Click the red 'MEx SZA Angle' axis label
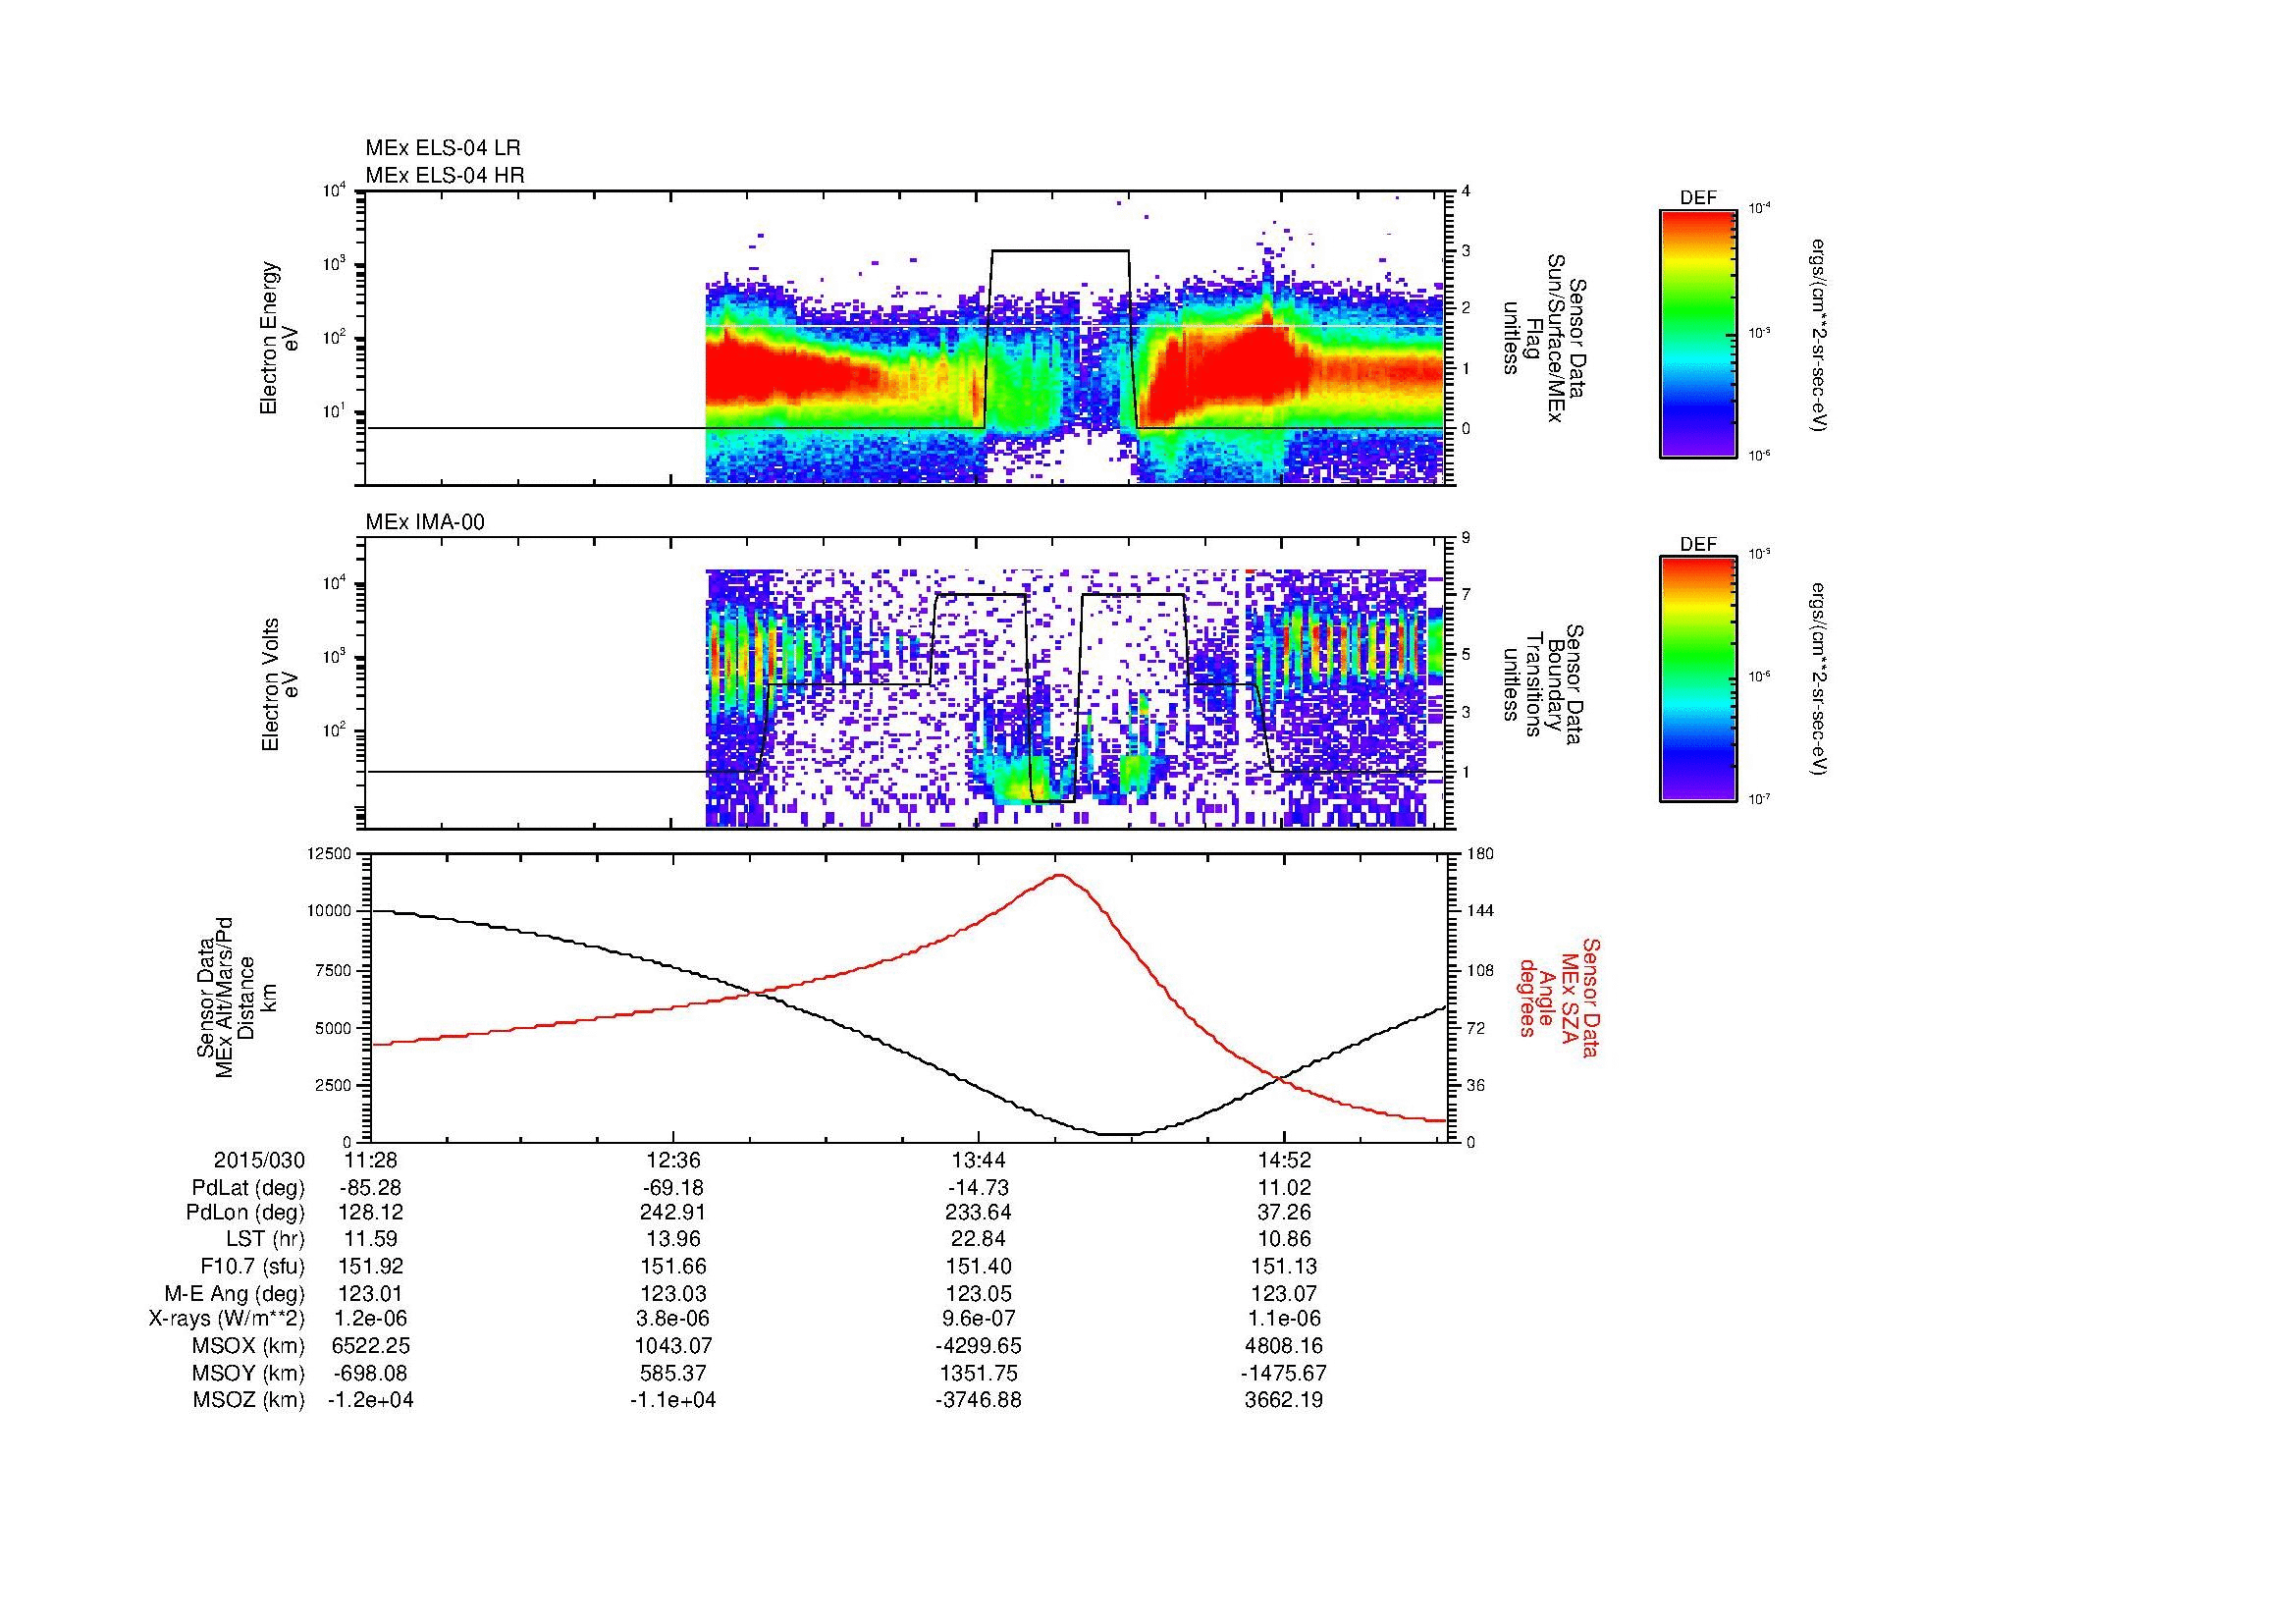2296x1623 pixels. coord(1560,997)
